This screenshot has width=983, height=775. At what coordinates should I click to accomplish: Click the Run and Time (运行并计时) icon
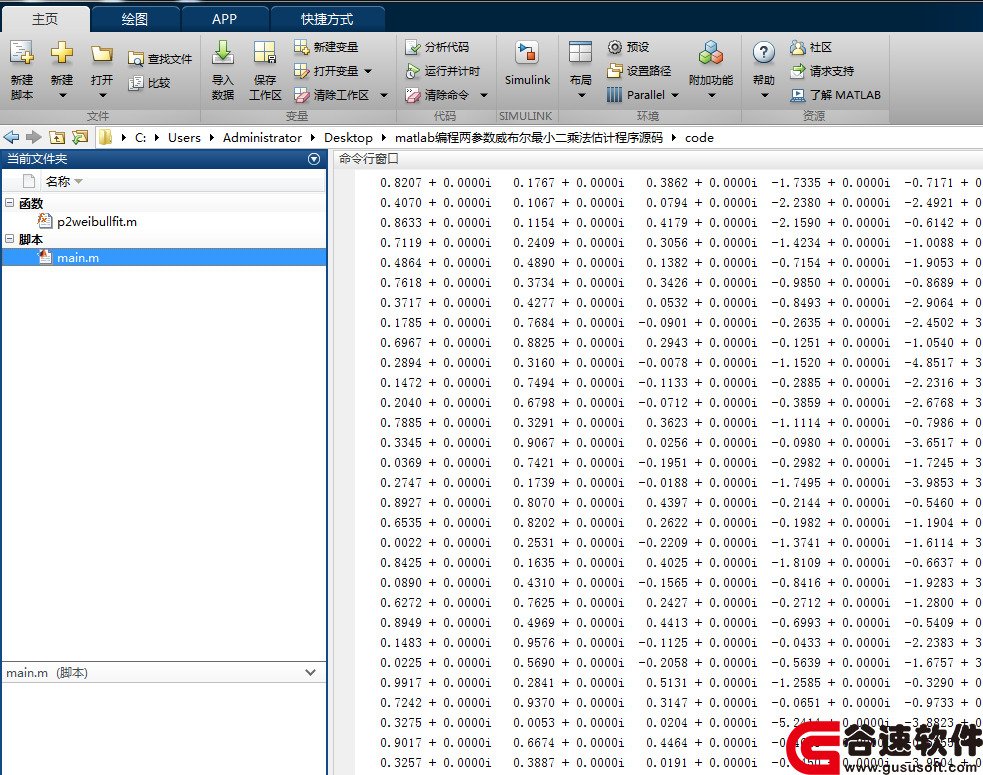pyautogui.click(x=413, y=71)
